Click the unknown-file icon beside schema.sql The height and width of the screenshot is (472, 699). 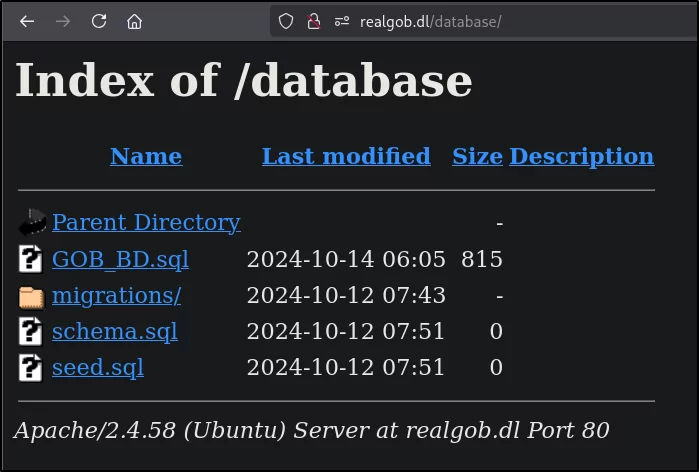point(30,331)
